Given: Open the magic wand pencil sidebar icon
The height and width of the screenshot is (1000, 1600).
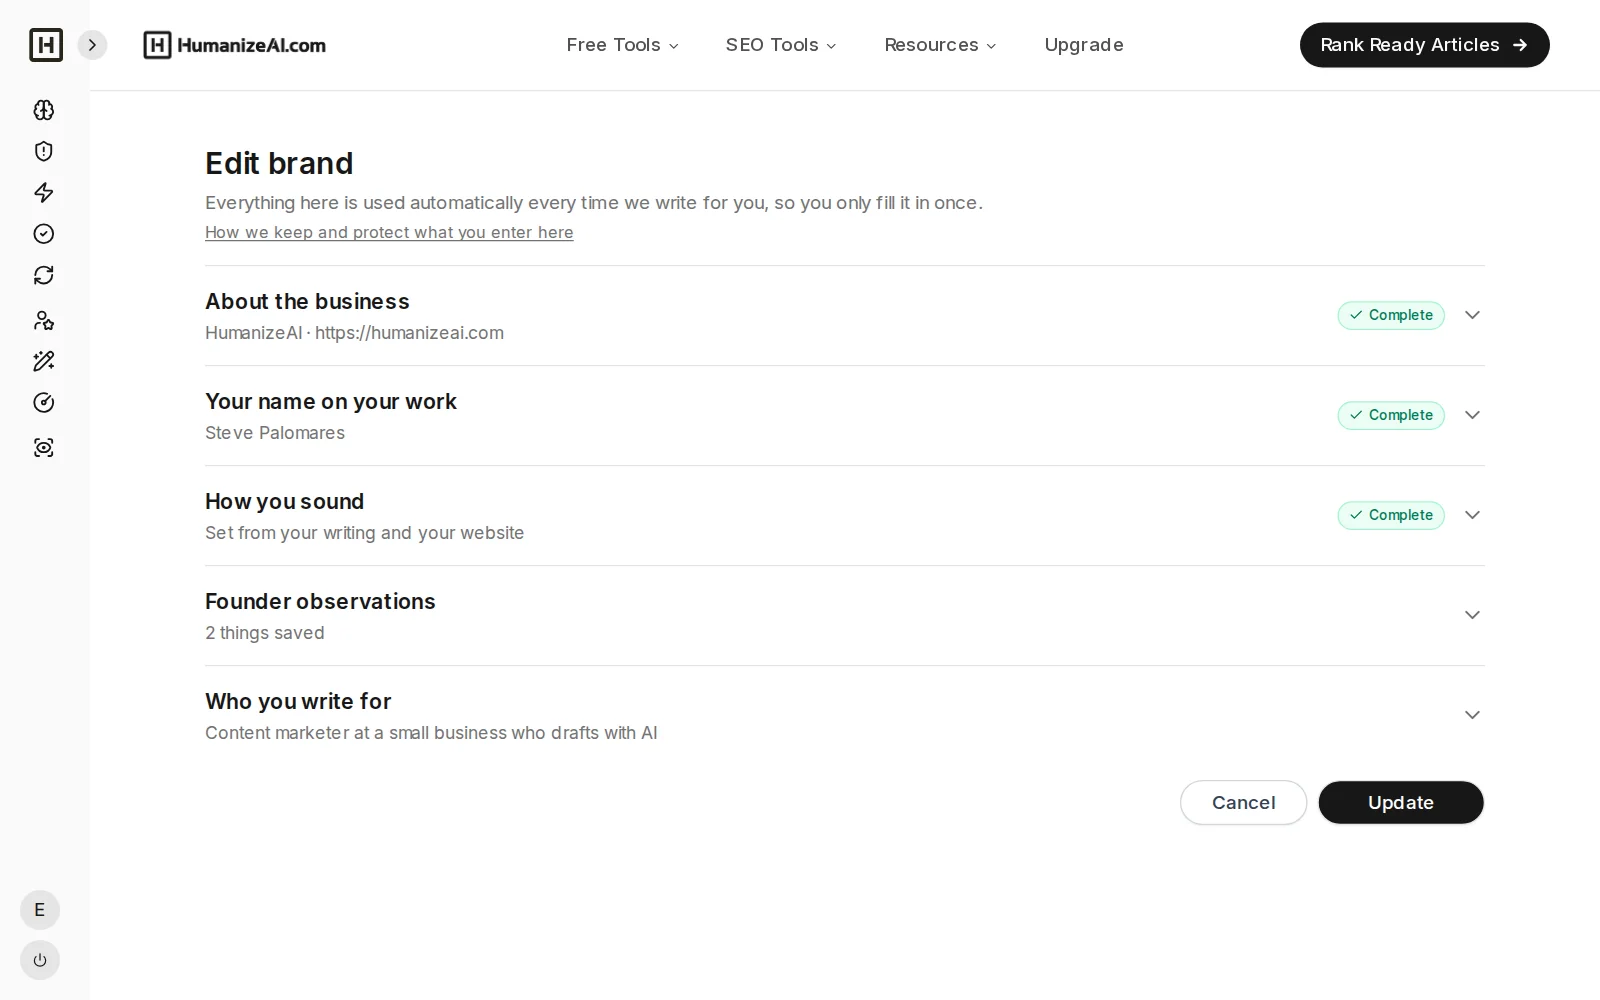Looking at the screenshot, I should point(44,361).
